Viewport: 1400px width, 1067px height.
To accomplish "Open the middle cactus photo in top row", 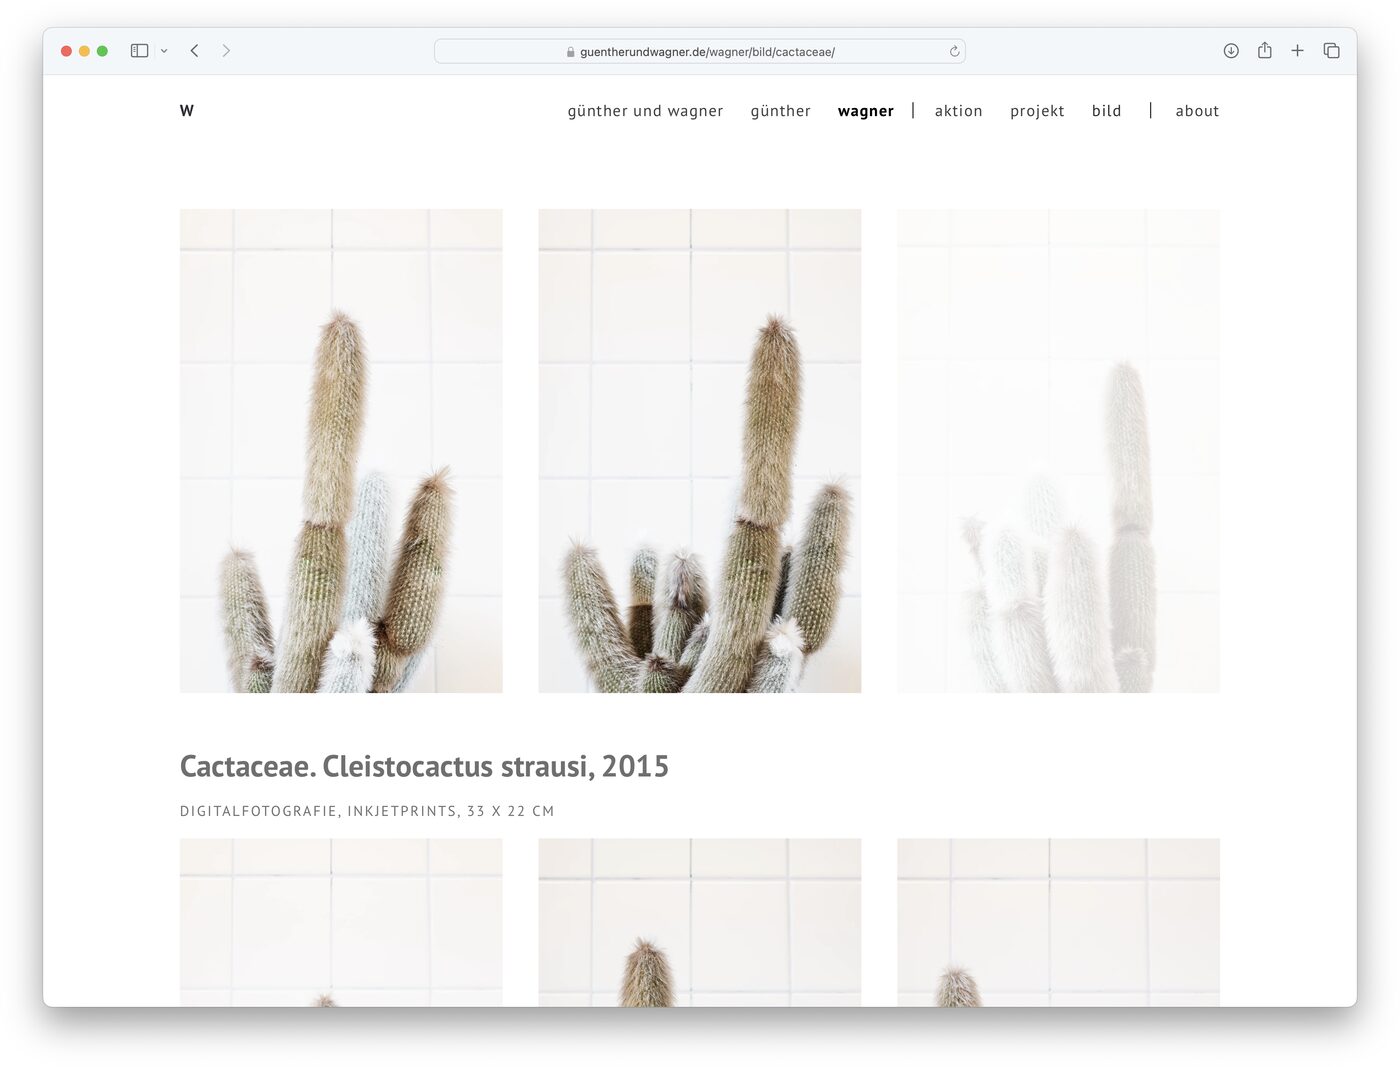I will (x=700, y=451).
